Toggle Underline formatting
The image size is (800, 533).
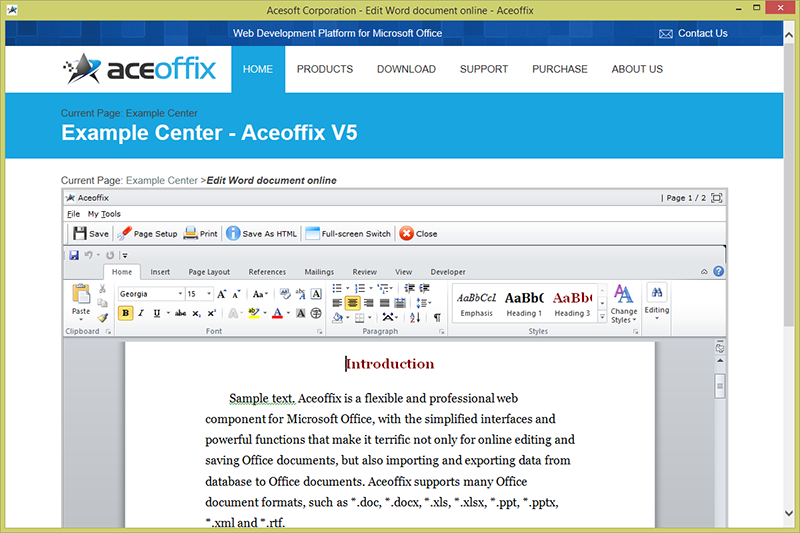[157, 313]
